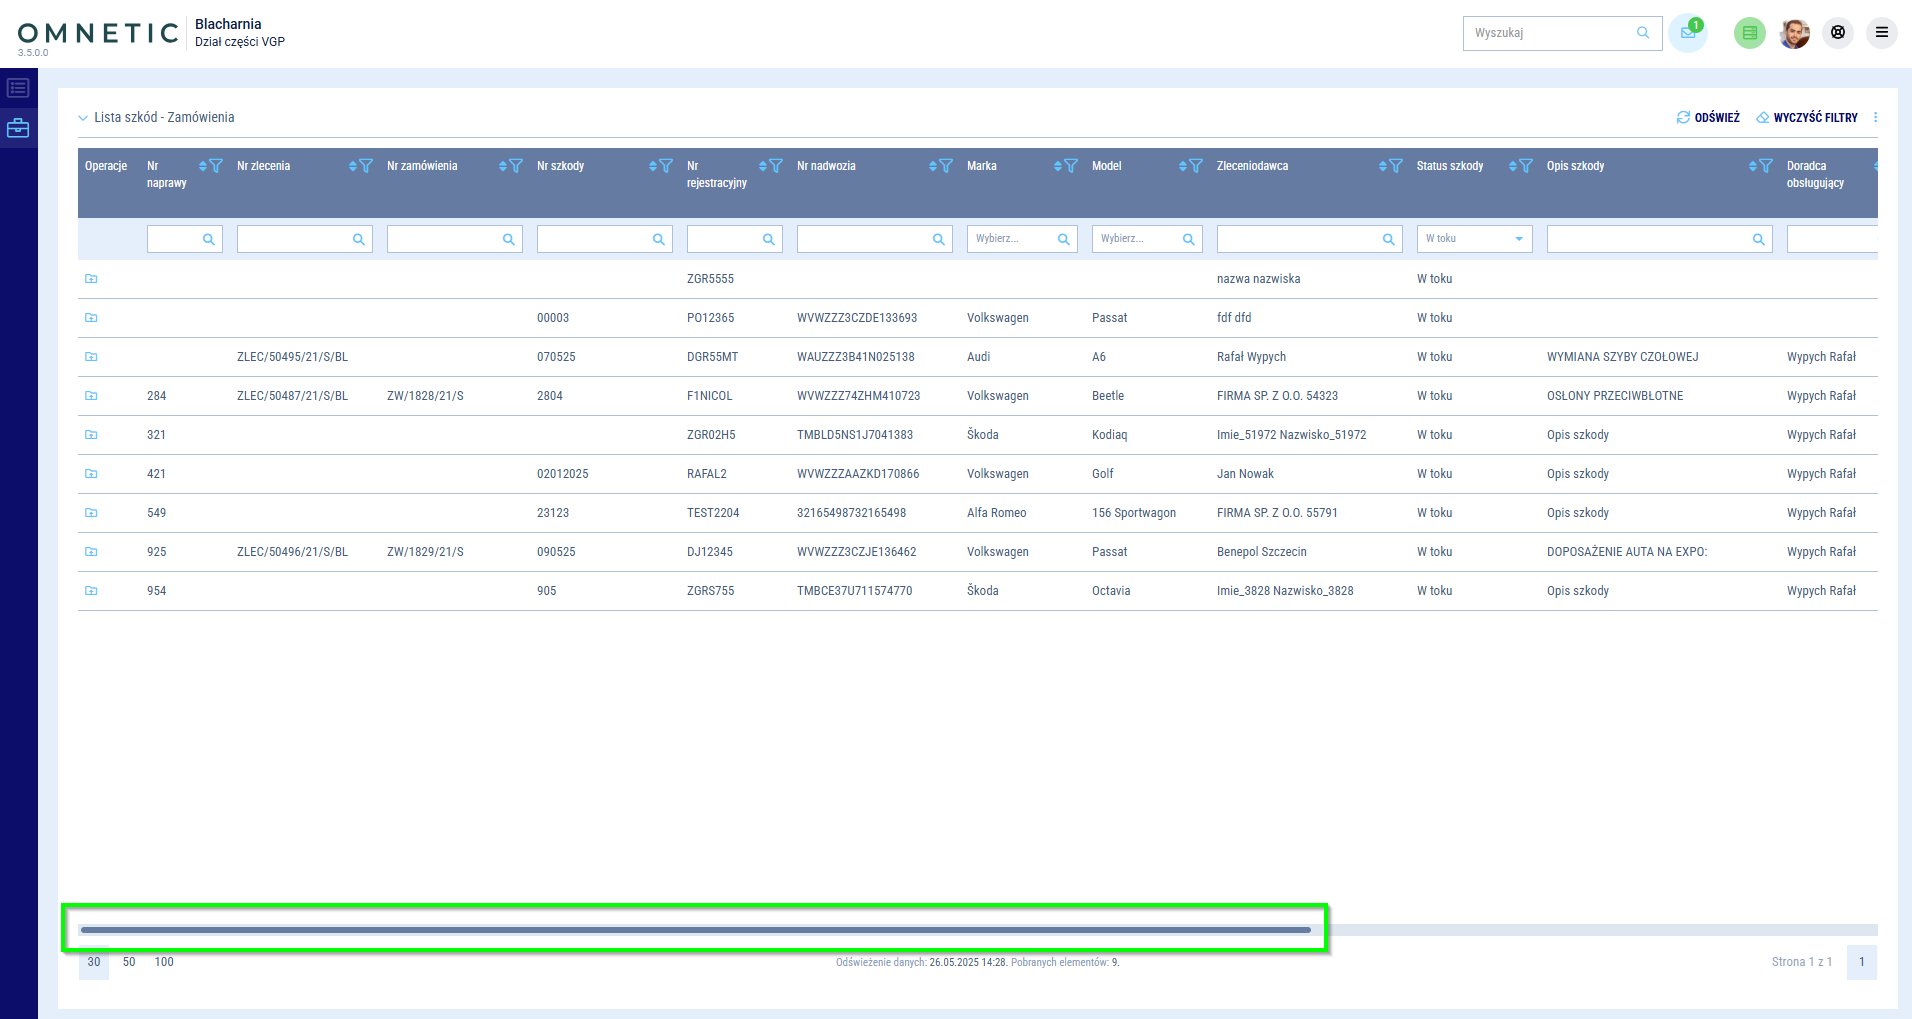Click the ODŚWIEŻ refresh button

point(1708,118)
